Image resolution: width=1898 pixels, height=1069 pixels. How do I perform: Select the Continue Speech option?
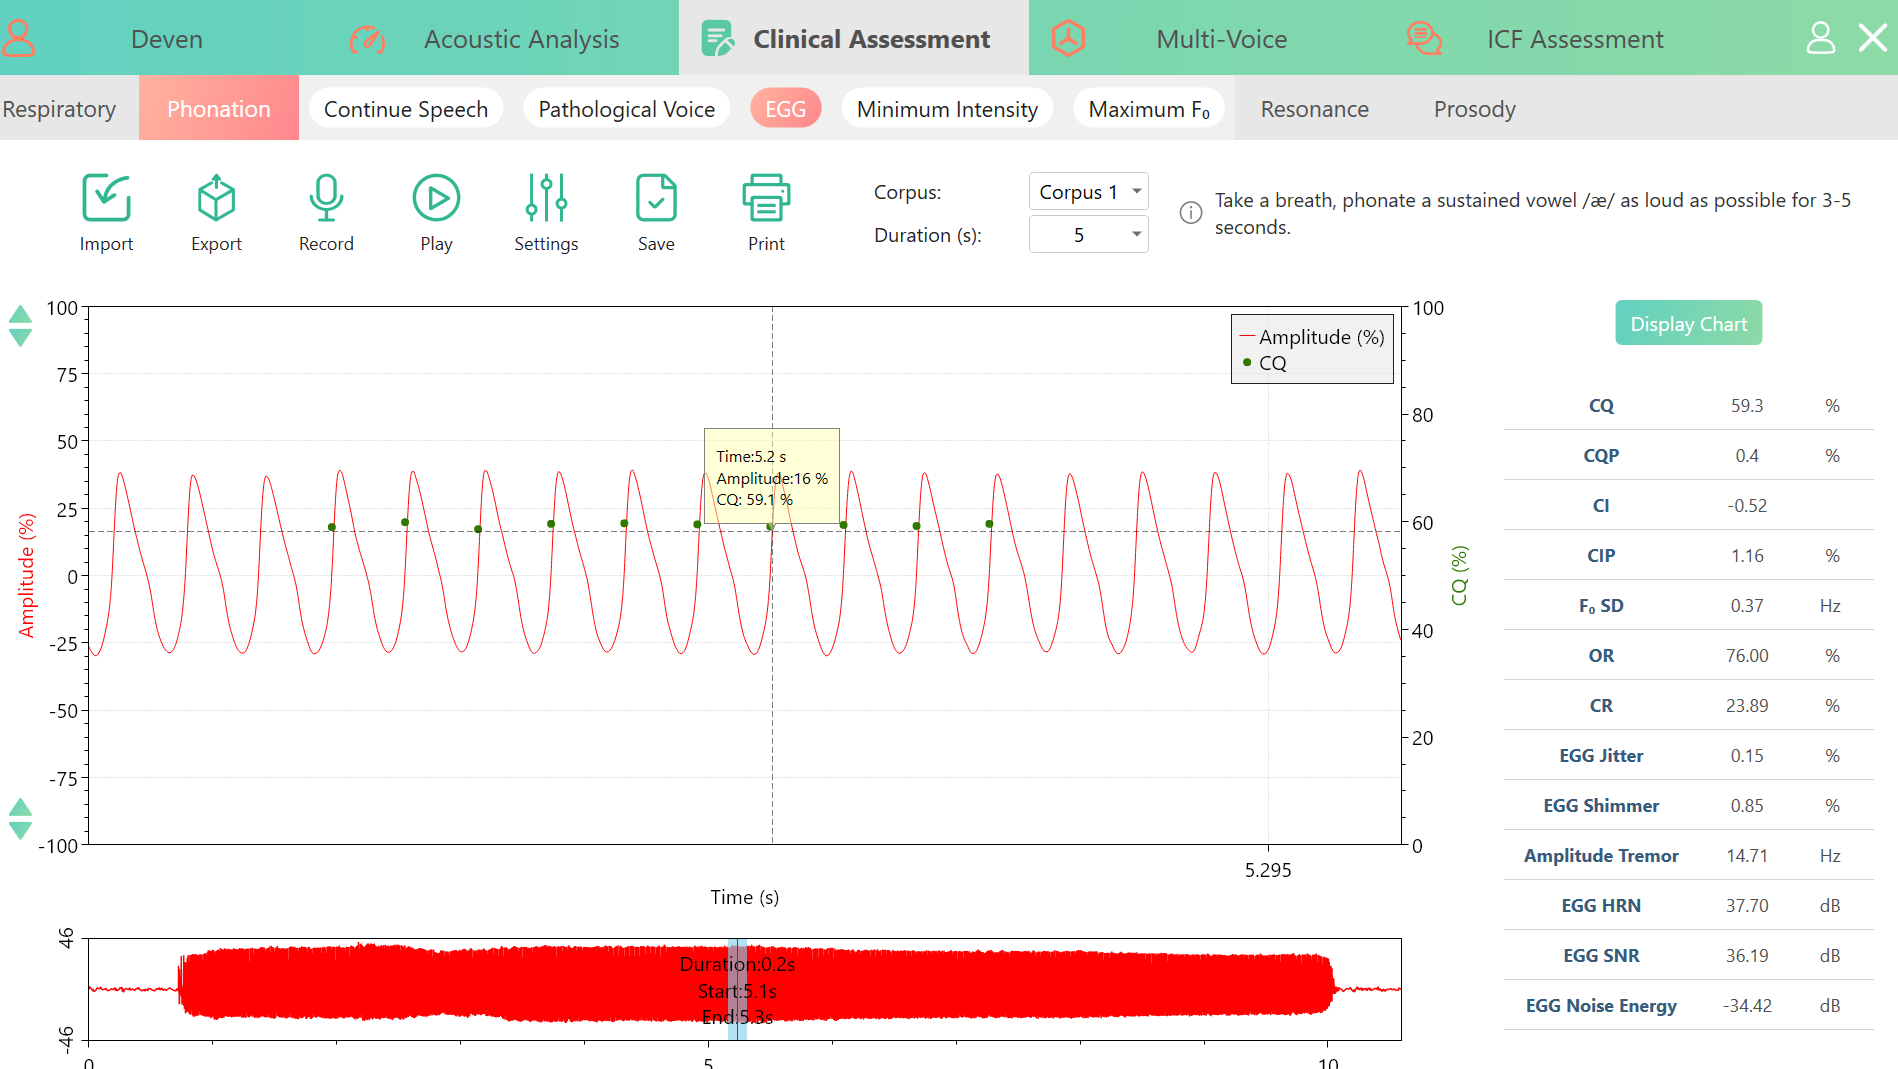tap(405, 109)
